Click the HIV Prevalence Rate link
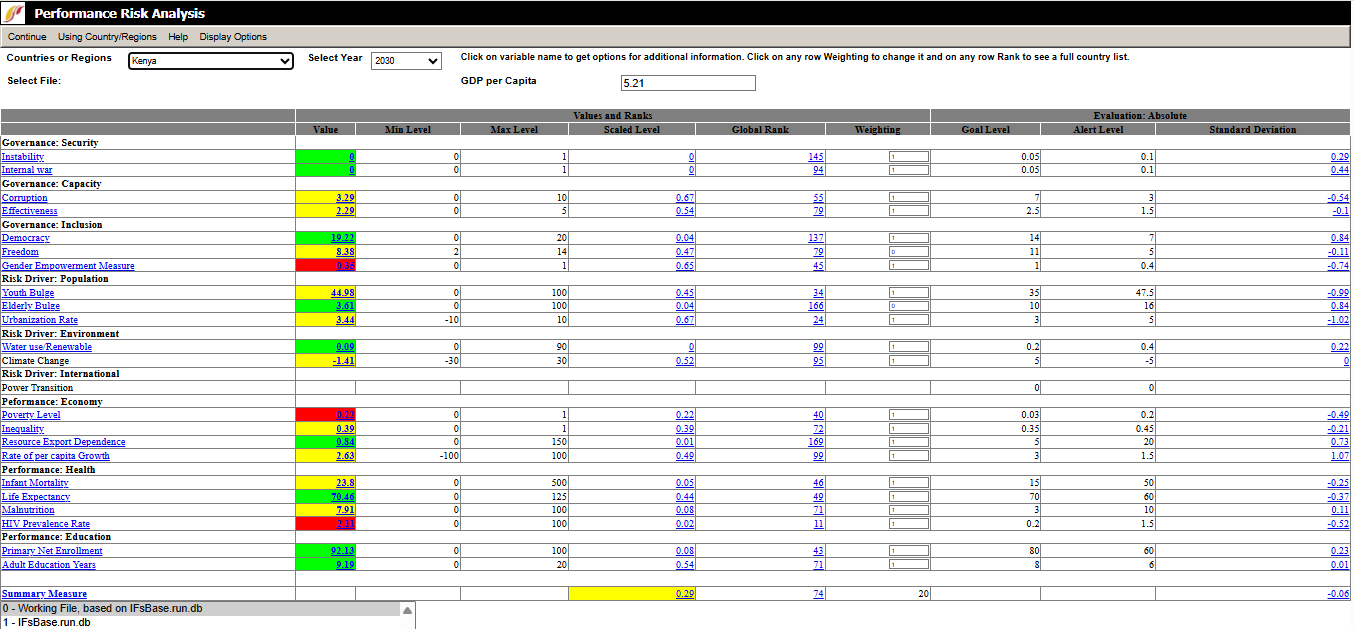 point(46,524)
